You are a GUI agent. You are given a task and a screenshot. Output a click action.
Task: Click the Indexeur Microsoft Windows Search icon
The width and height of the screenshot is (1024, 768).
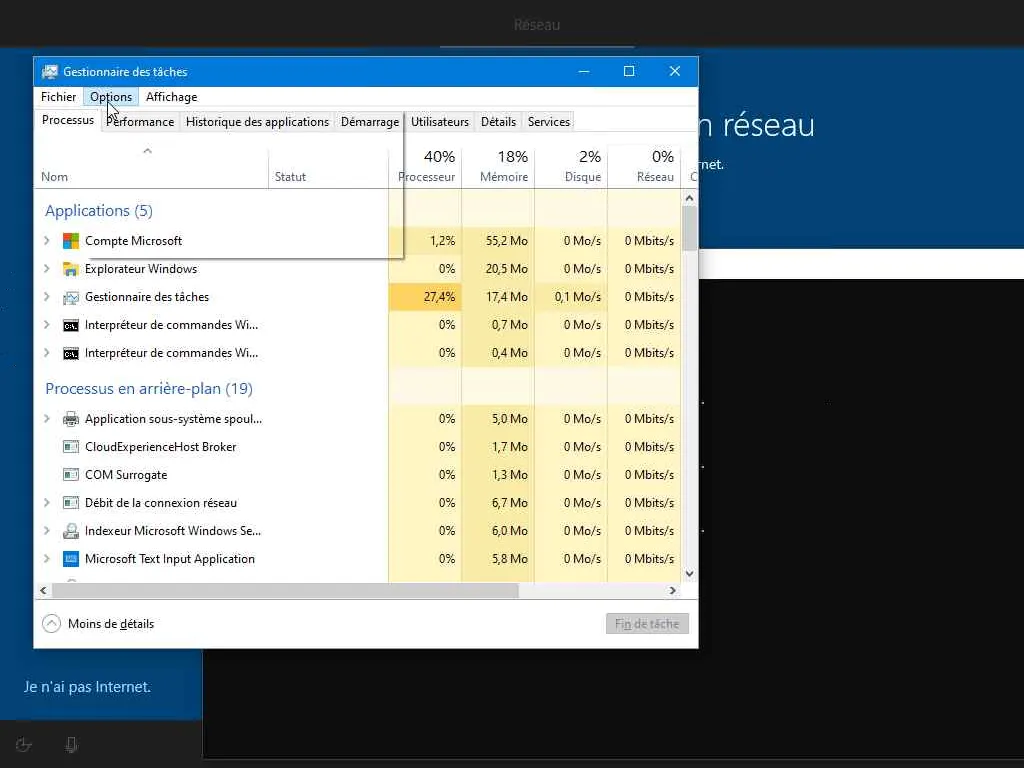point(71,531)
